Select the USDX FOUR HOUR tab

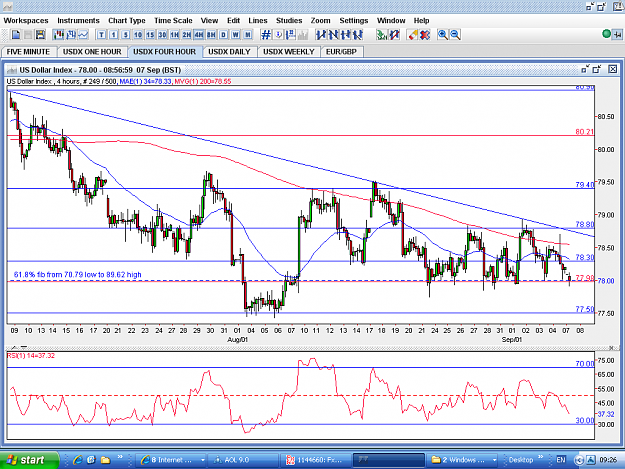[x=164, y=52]
